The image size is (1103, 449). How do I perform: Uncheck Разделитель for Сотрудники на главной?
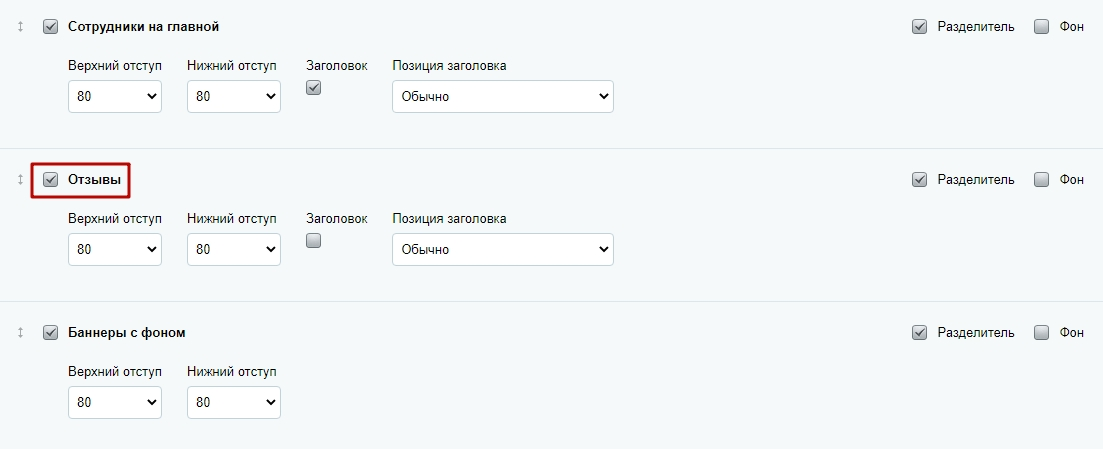[919, 27]
